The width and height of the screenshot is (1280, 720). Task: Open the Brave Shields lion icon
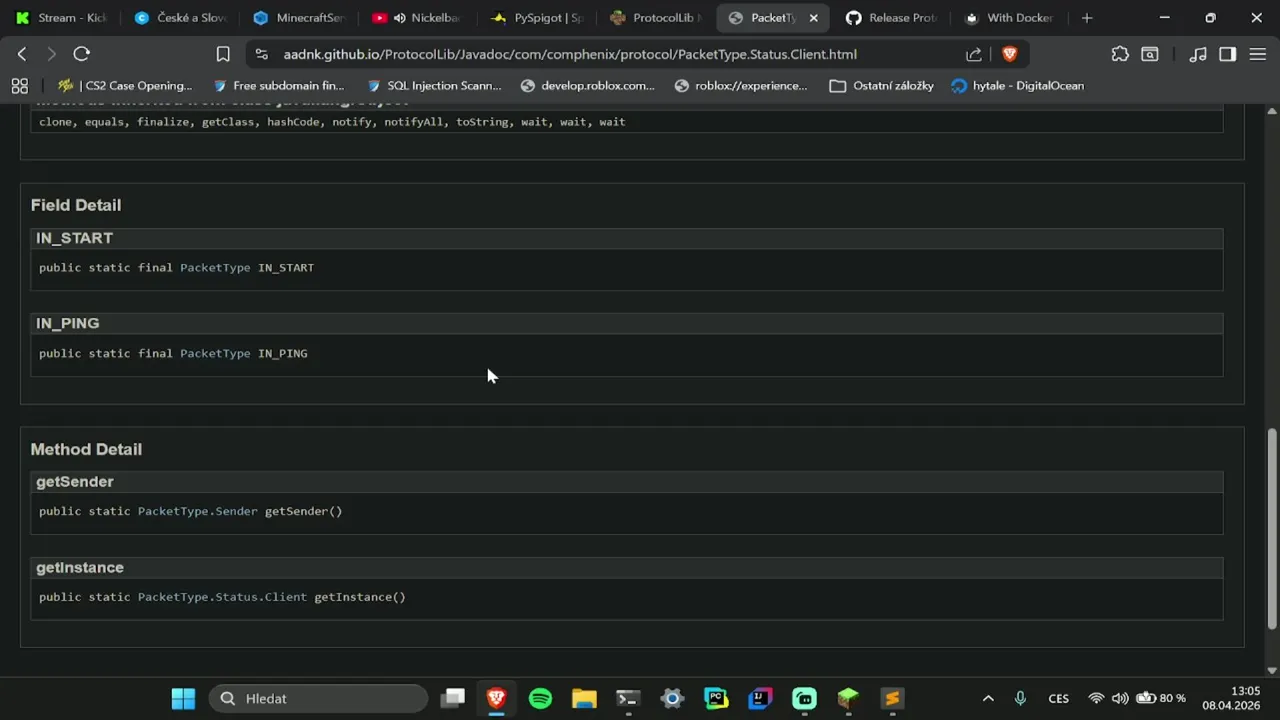pyautogui.click(x=1010, y=54)
